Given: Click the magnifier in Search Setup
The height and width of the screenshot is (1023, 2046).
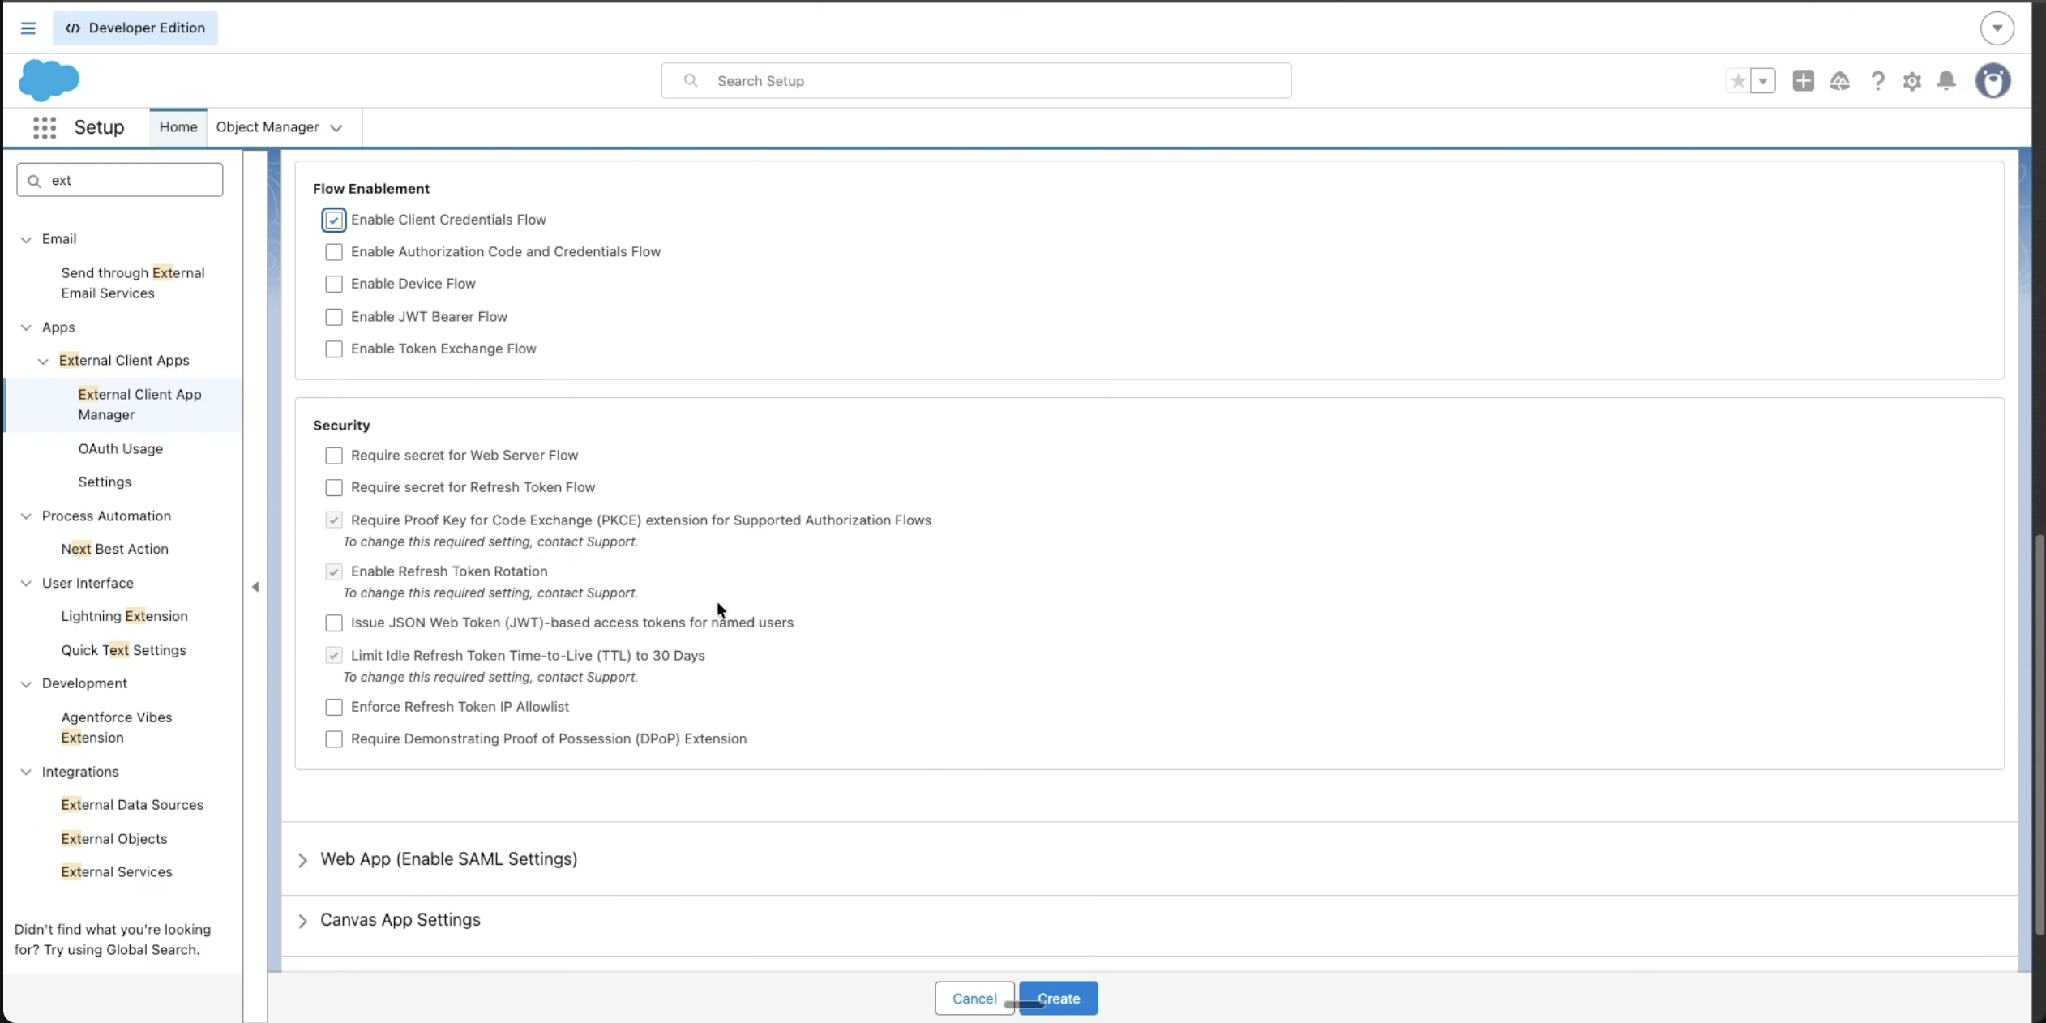Looking at the screenshot, I should 690,81.
